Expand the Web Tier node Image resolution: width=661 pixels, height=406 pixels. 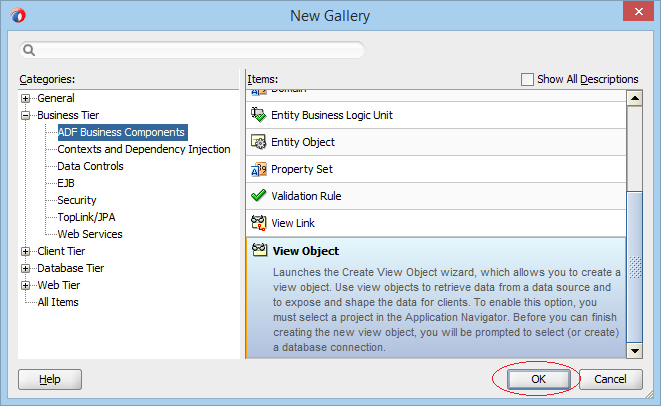[26, 285]
